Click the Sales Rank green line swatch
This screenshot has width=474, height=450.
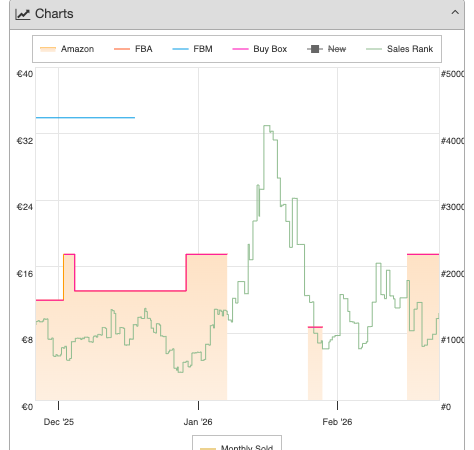pyautogui.click(x=374, y=49)
